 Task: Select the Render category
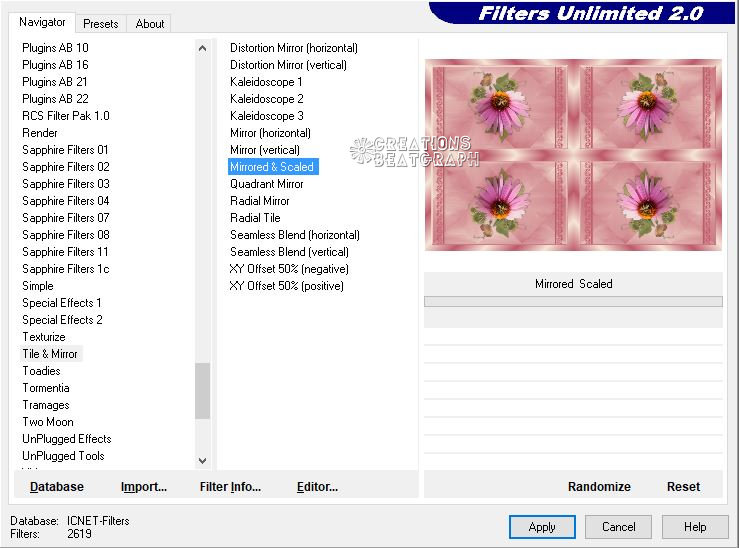(40, 133)
